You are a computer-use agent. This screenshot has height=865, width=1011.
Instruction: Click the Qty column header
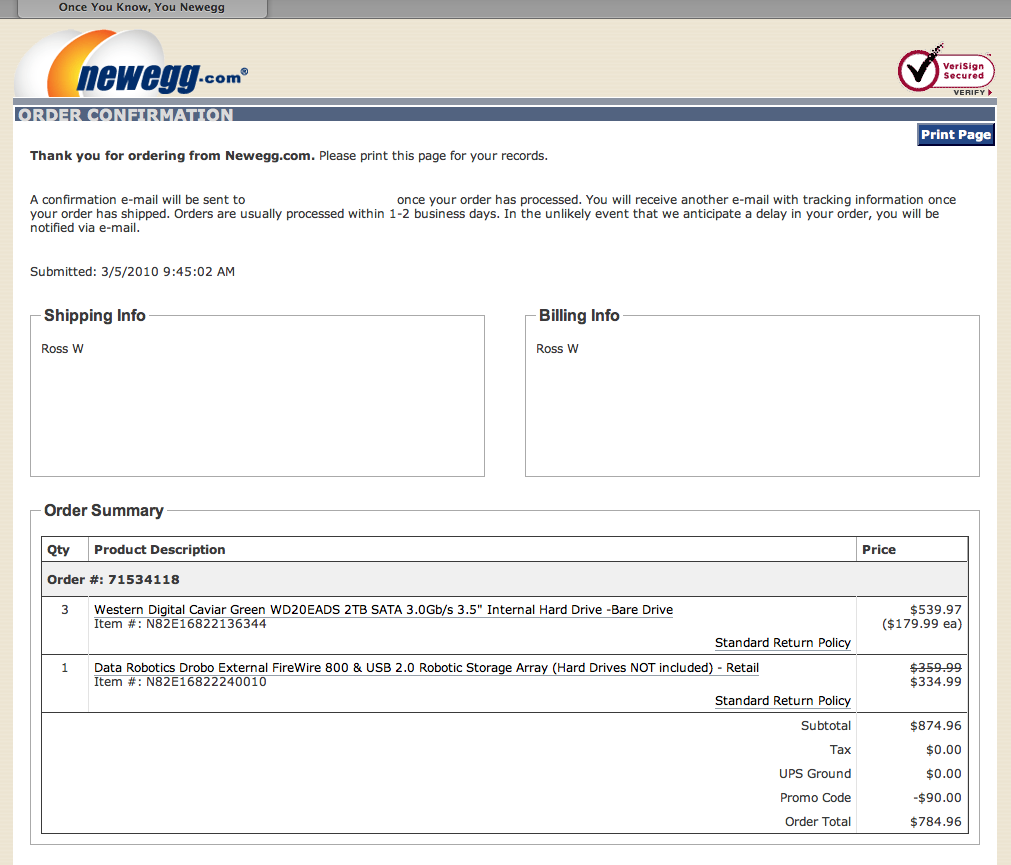58,550
